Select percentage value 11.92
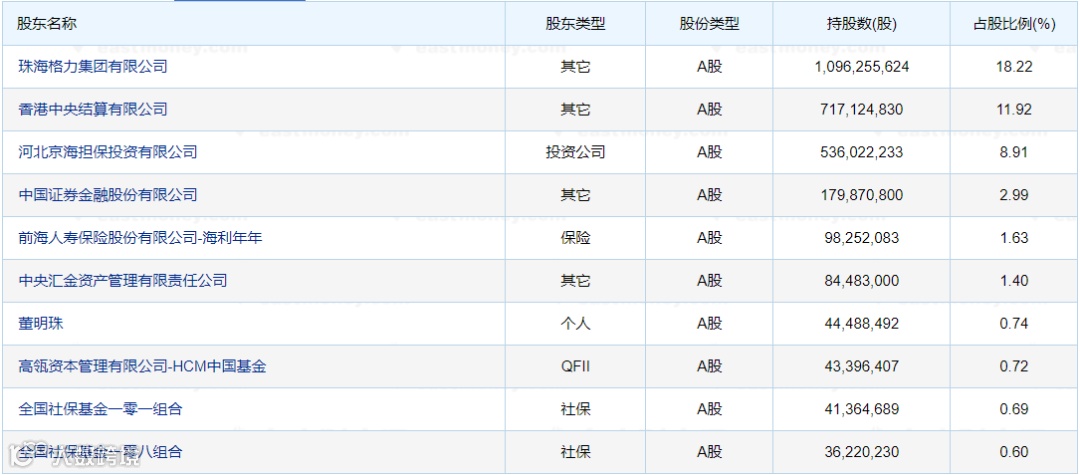 [x=1014, y=109]
